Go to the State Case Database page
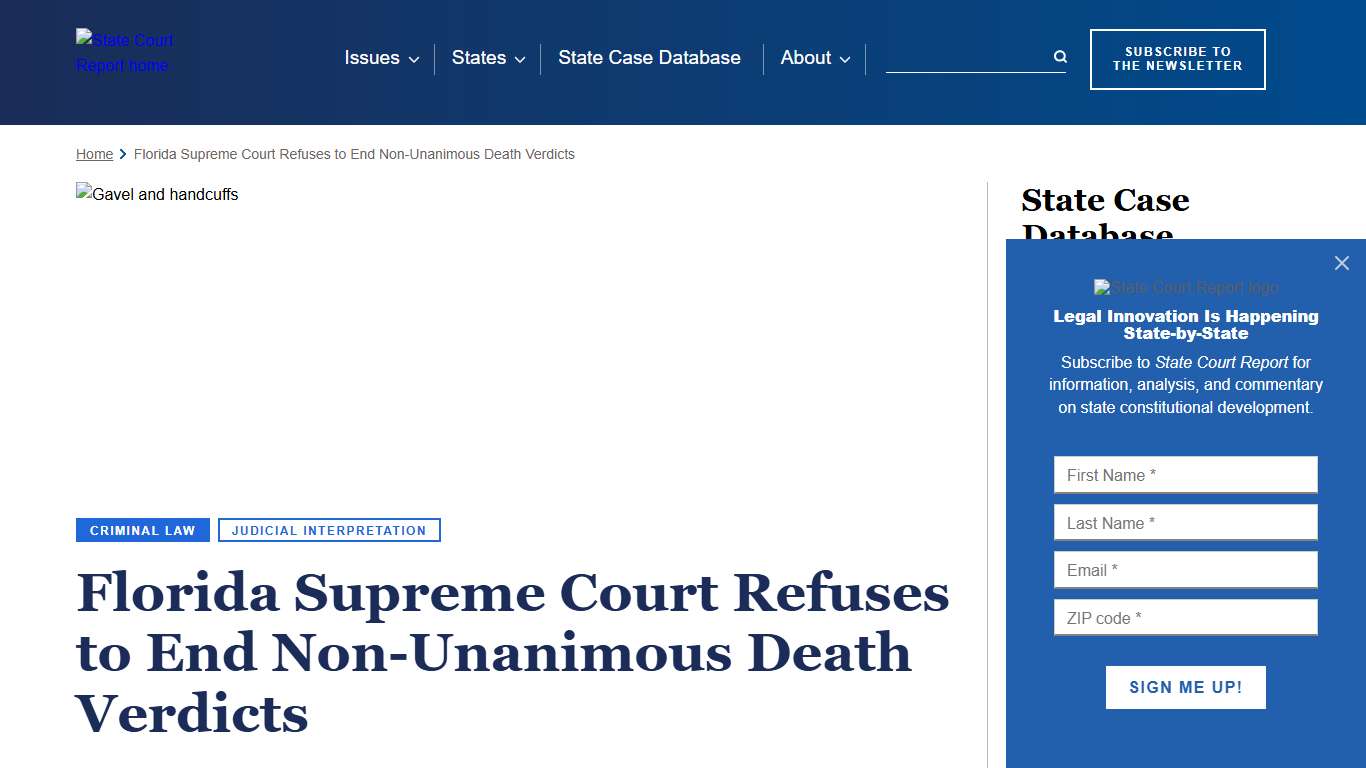The height and width of the screenshot is (768, 1366). point(649,58)
